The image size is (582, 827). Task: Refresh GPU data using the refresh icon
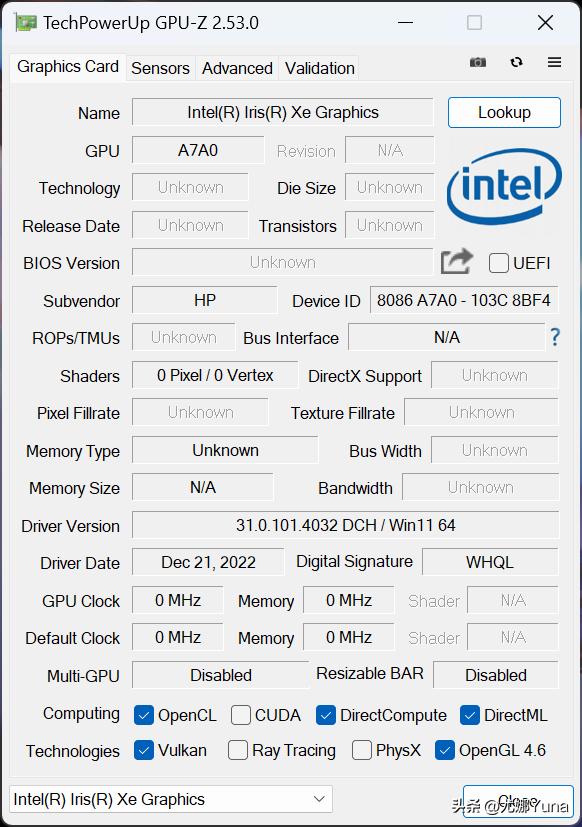click(516, 62)
